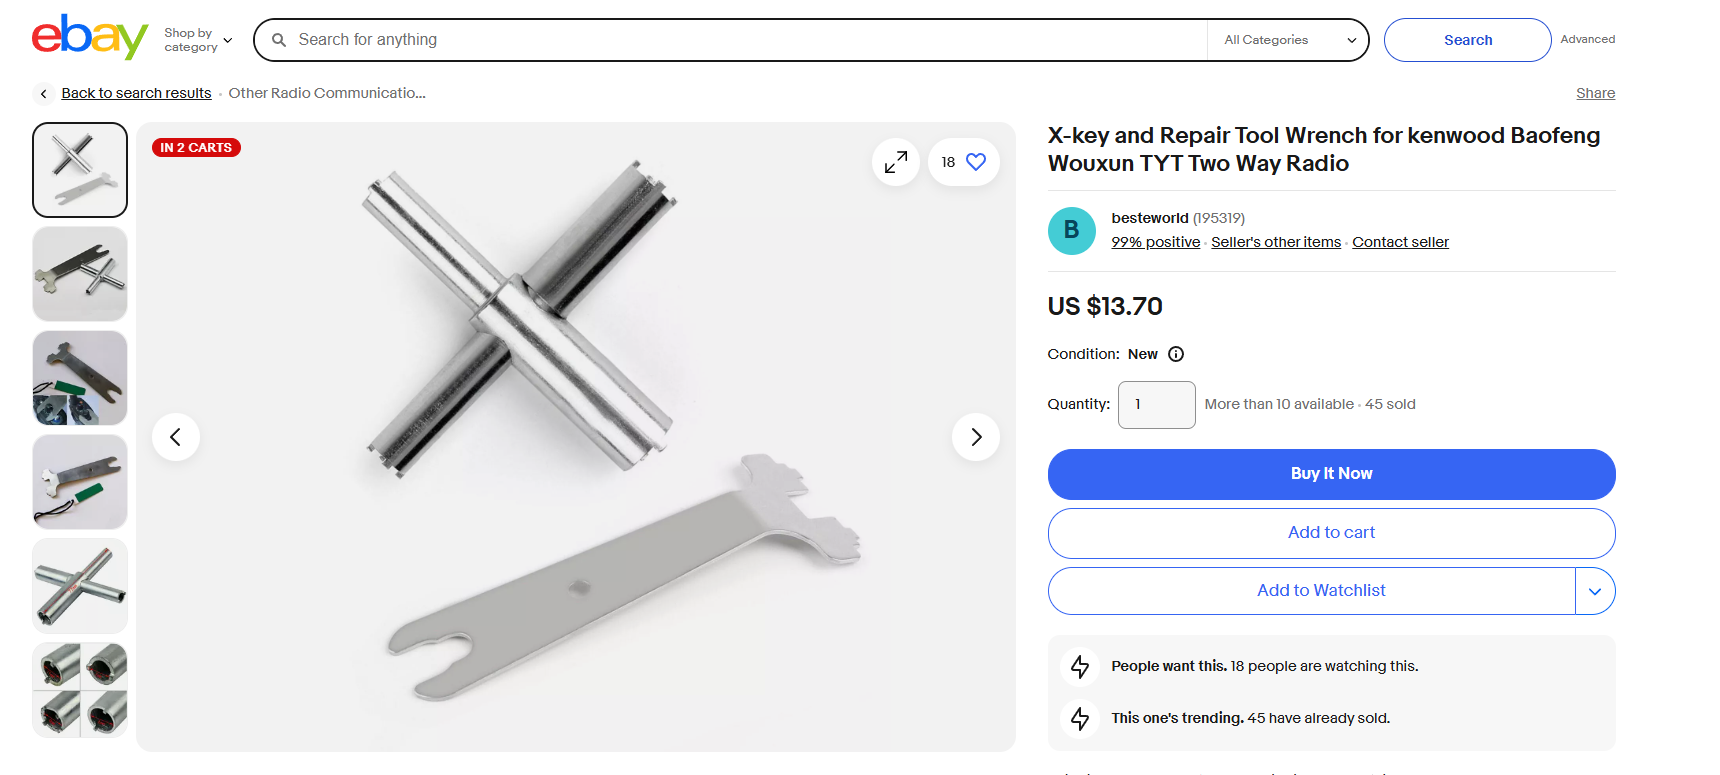Open the condition info tooltip icon
The image size is (1720, 775).
coord(1176,354)
